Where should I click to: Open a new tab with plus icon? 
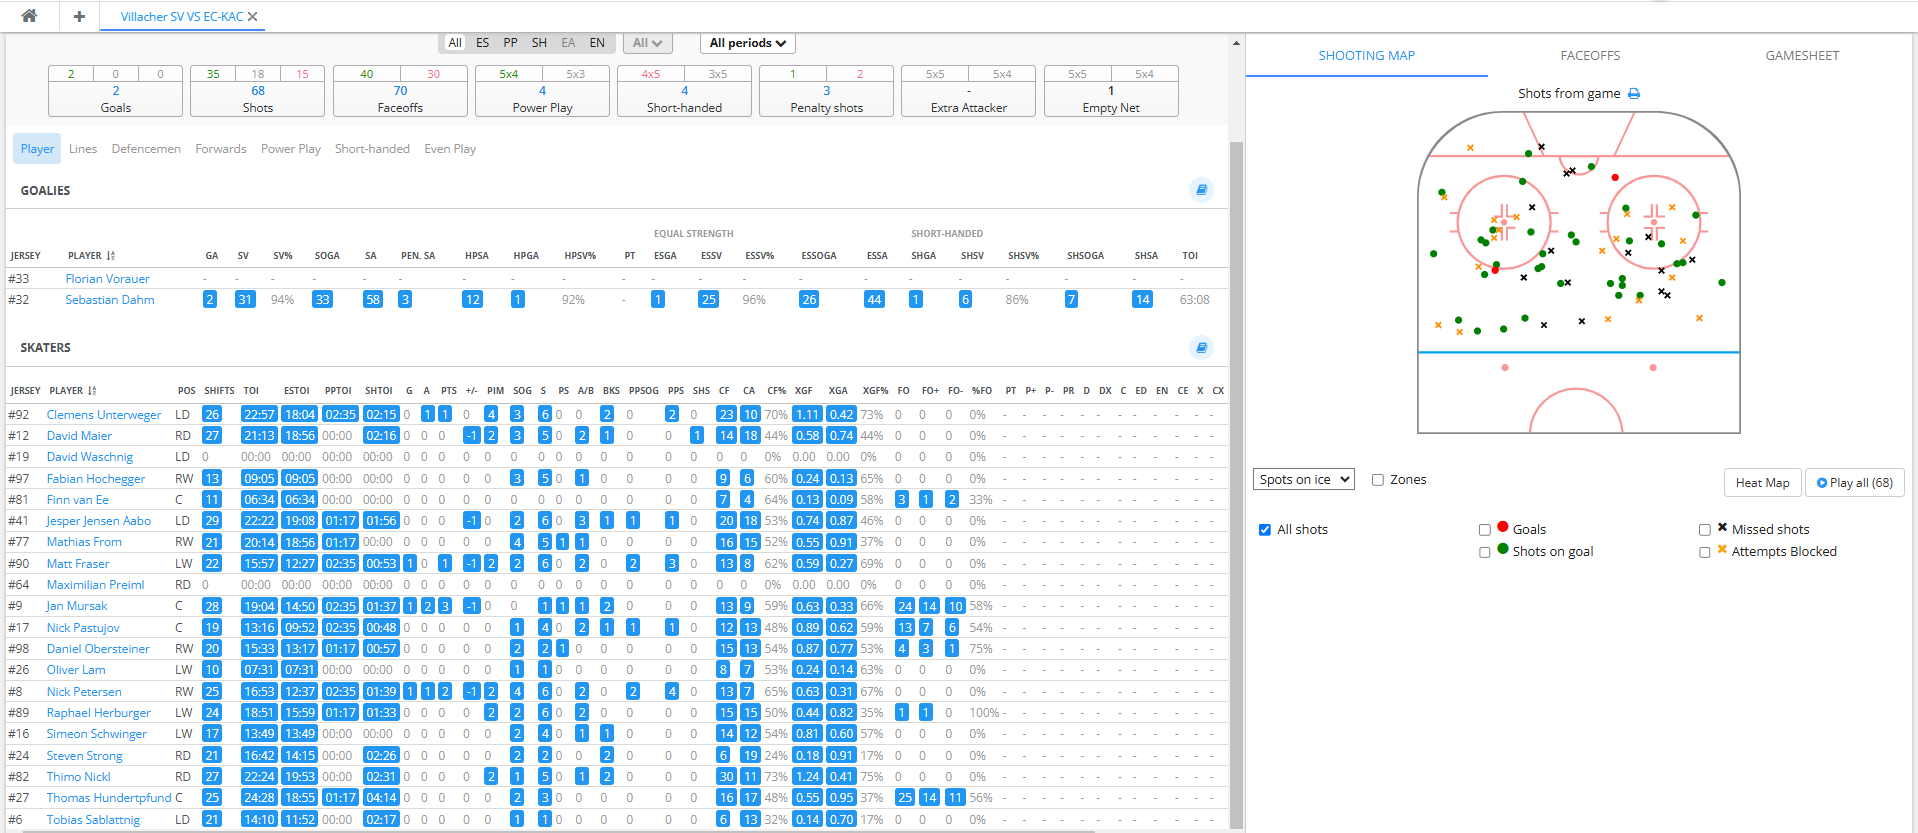pos(79,16)
